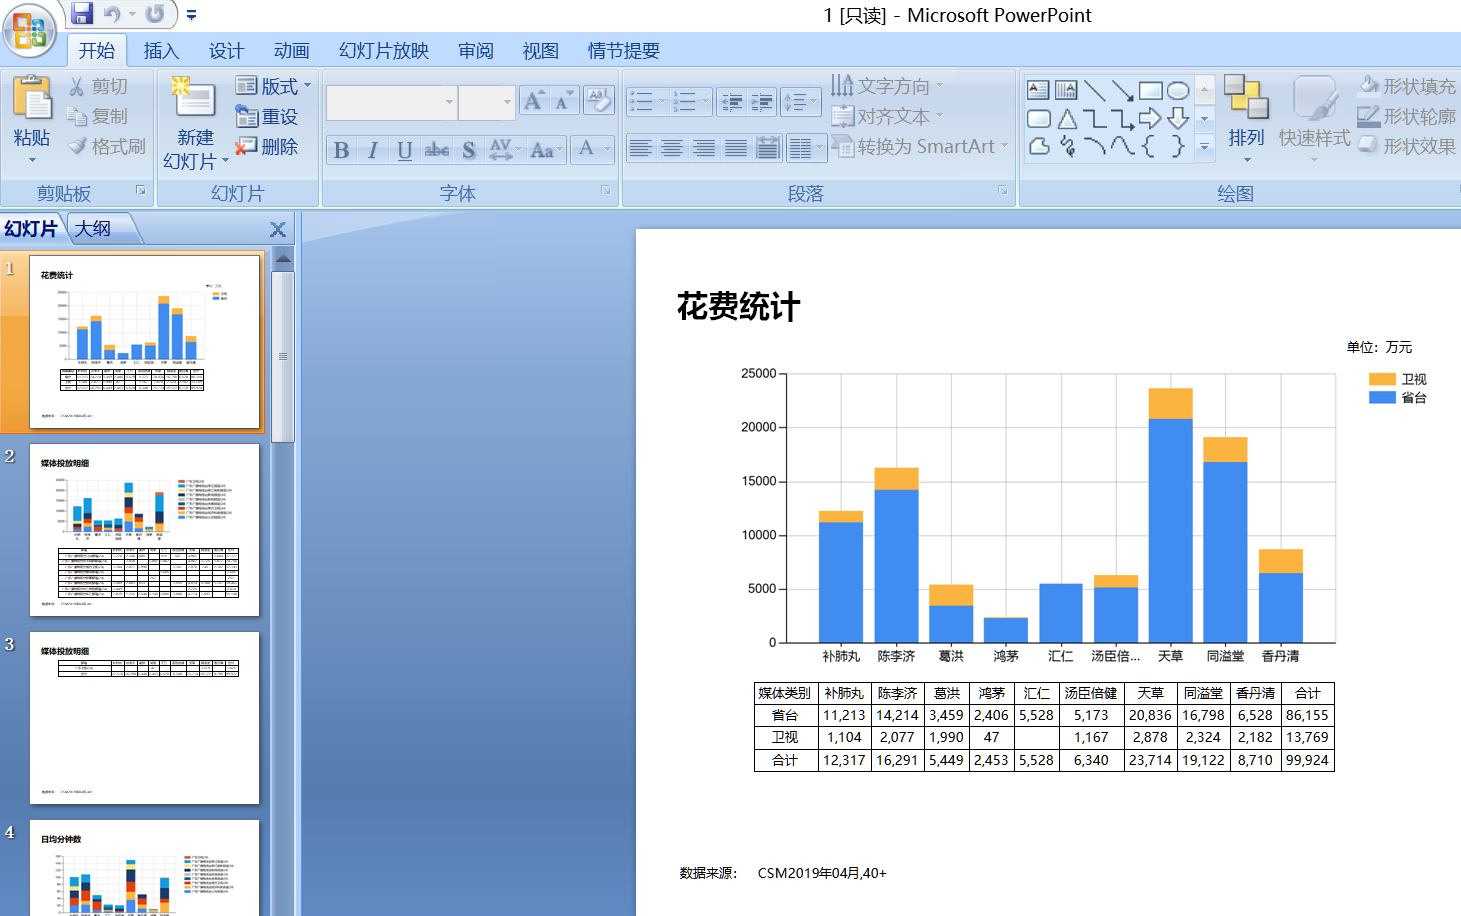Open the 动画 (Animations) tab
1461x916 pixels.
click(291, 51)
